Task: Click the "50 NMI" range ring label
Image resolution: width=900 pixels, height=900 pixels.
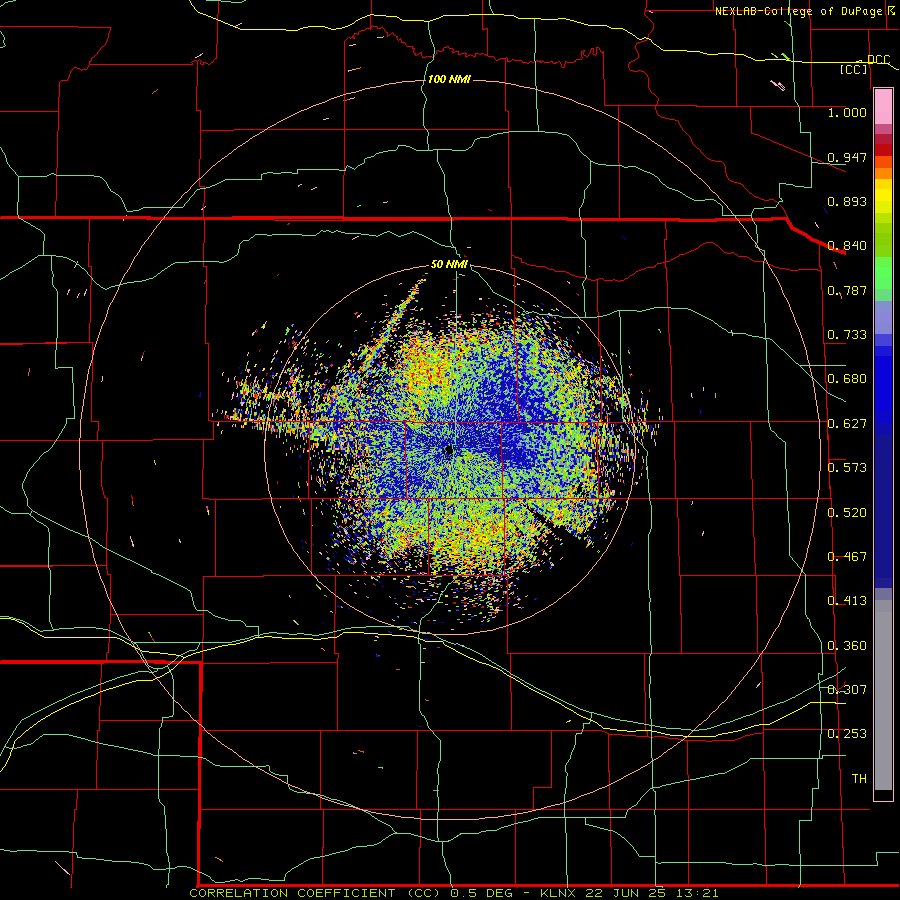Action: [x=449, y=264]
